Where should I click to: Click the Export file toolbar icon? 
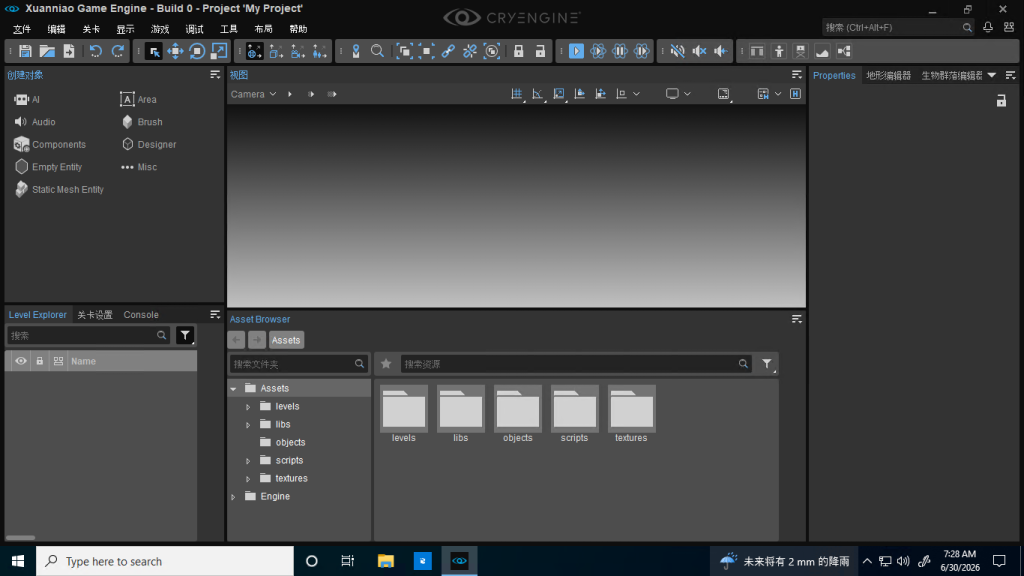[x=69, y=51]
